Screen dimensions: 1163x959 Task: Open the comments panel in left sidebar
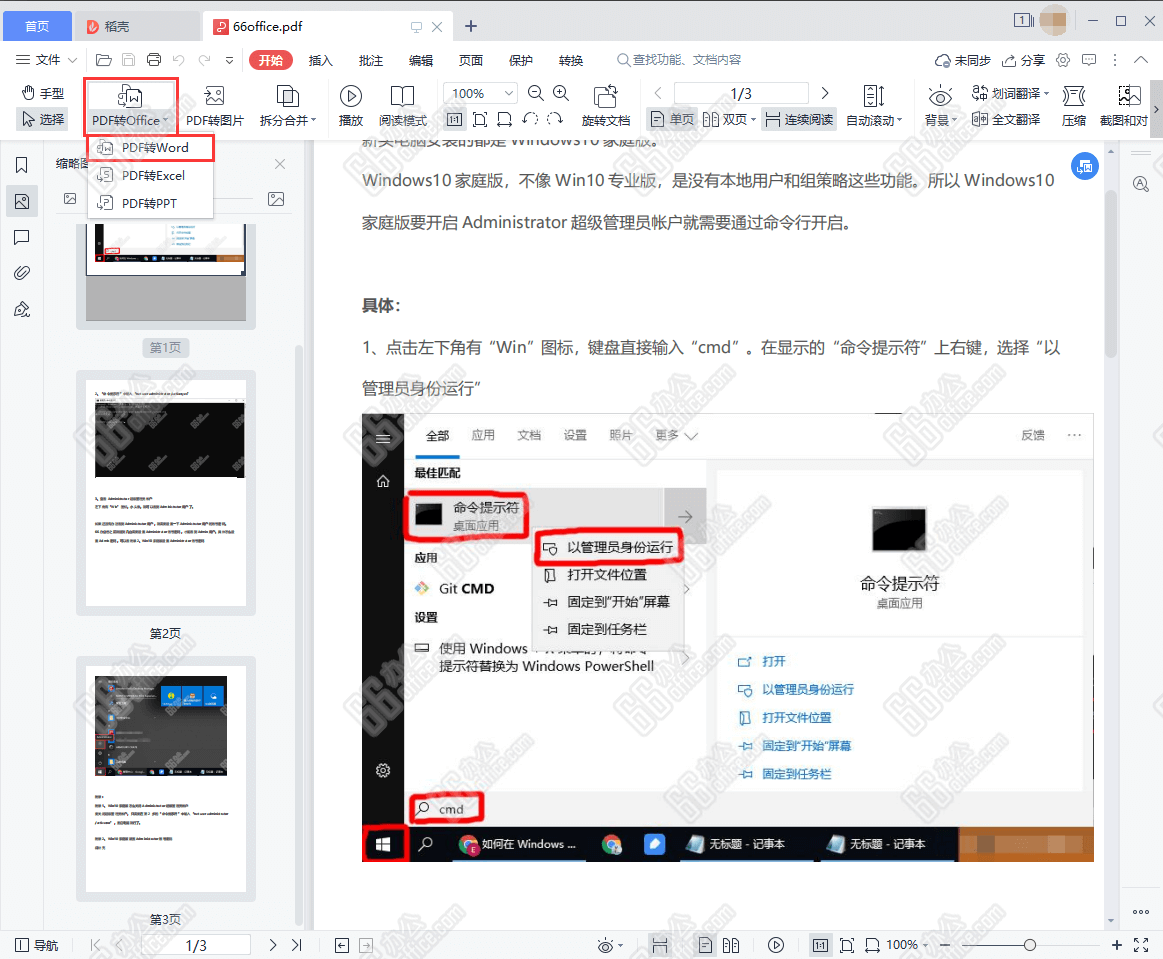tap(22, 237)
